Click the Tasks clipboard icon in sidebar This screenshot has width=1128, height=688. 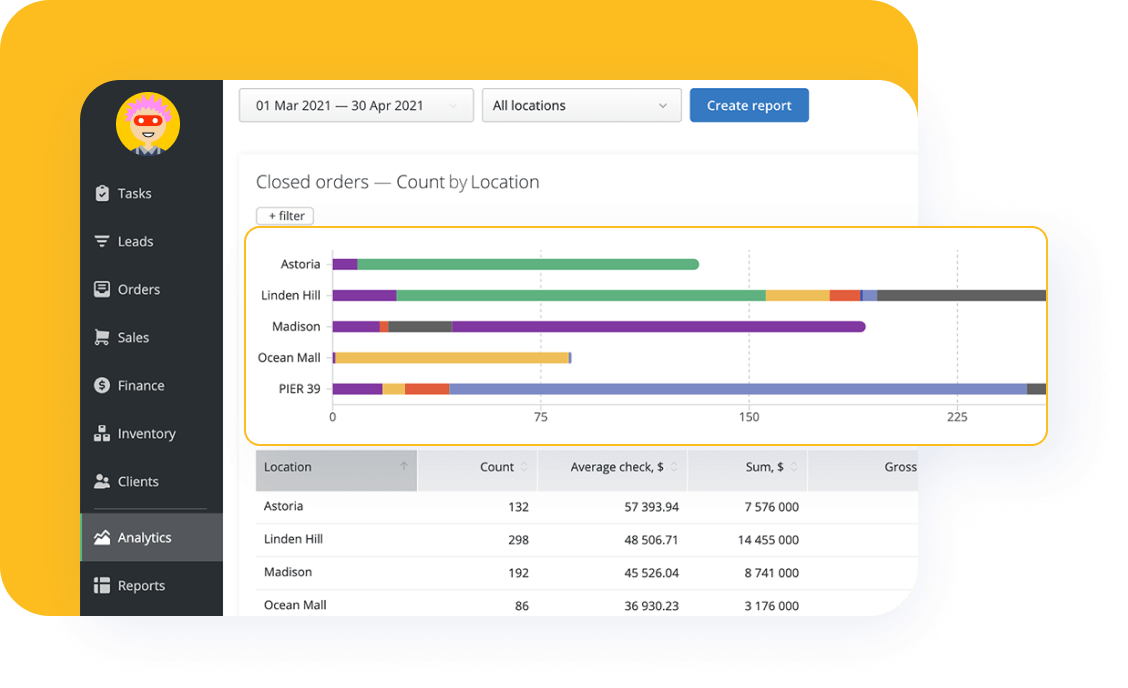coord(102,193)
